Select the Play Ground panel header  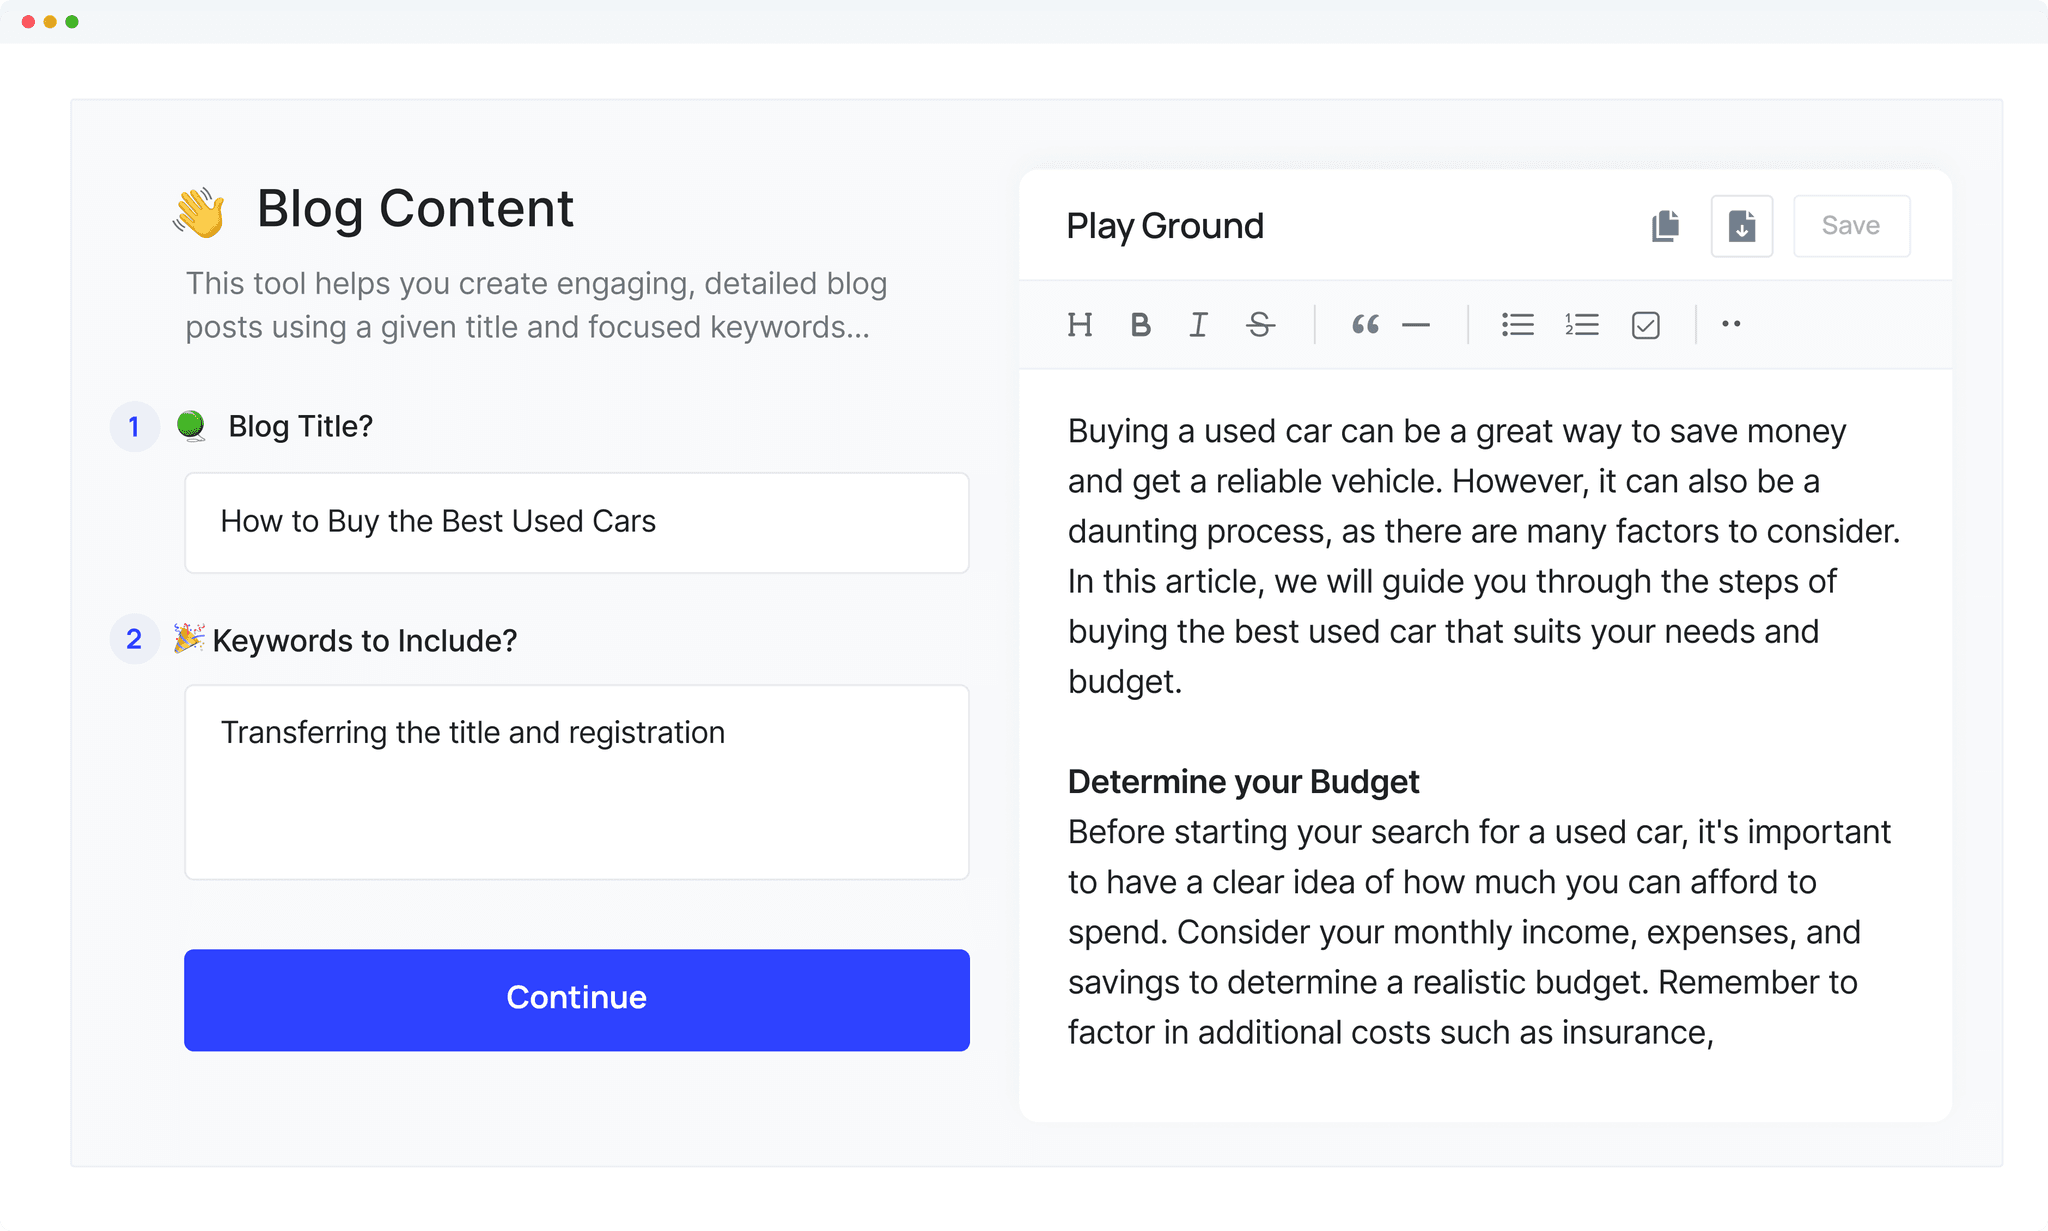pos(1164,226)
